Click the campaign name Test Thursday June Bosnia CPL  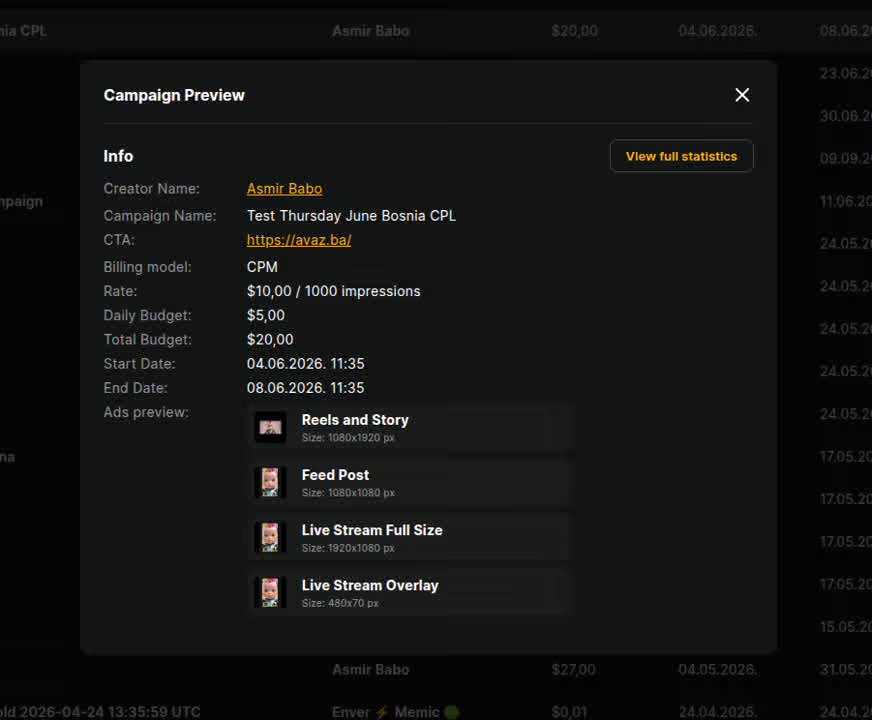pos(351,216)
